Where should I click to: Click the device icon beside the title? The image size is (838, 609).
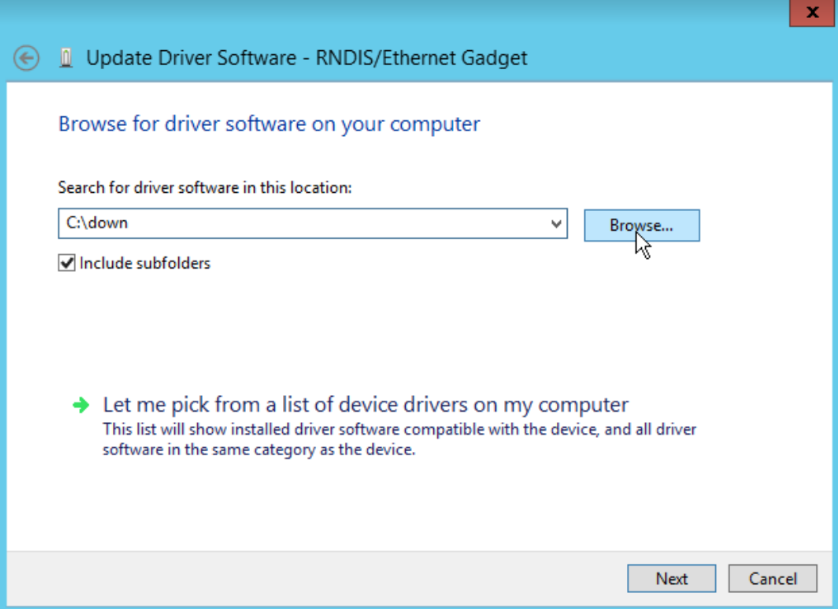click(66, 58)
